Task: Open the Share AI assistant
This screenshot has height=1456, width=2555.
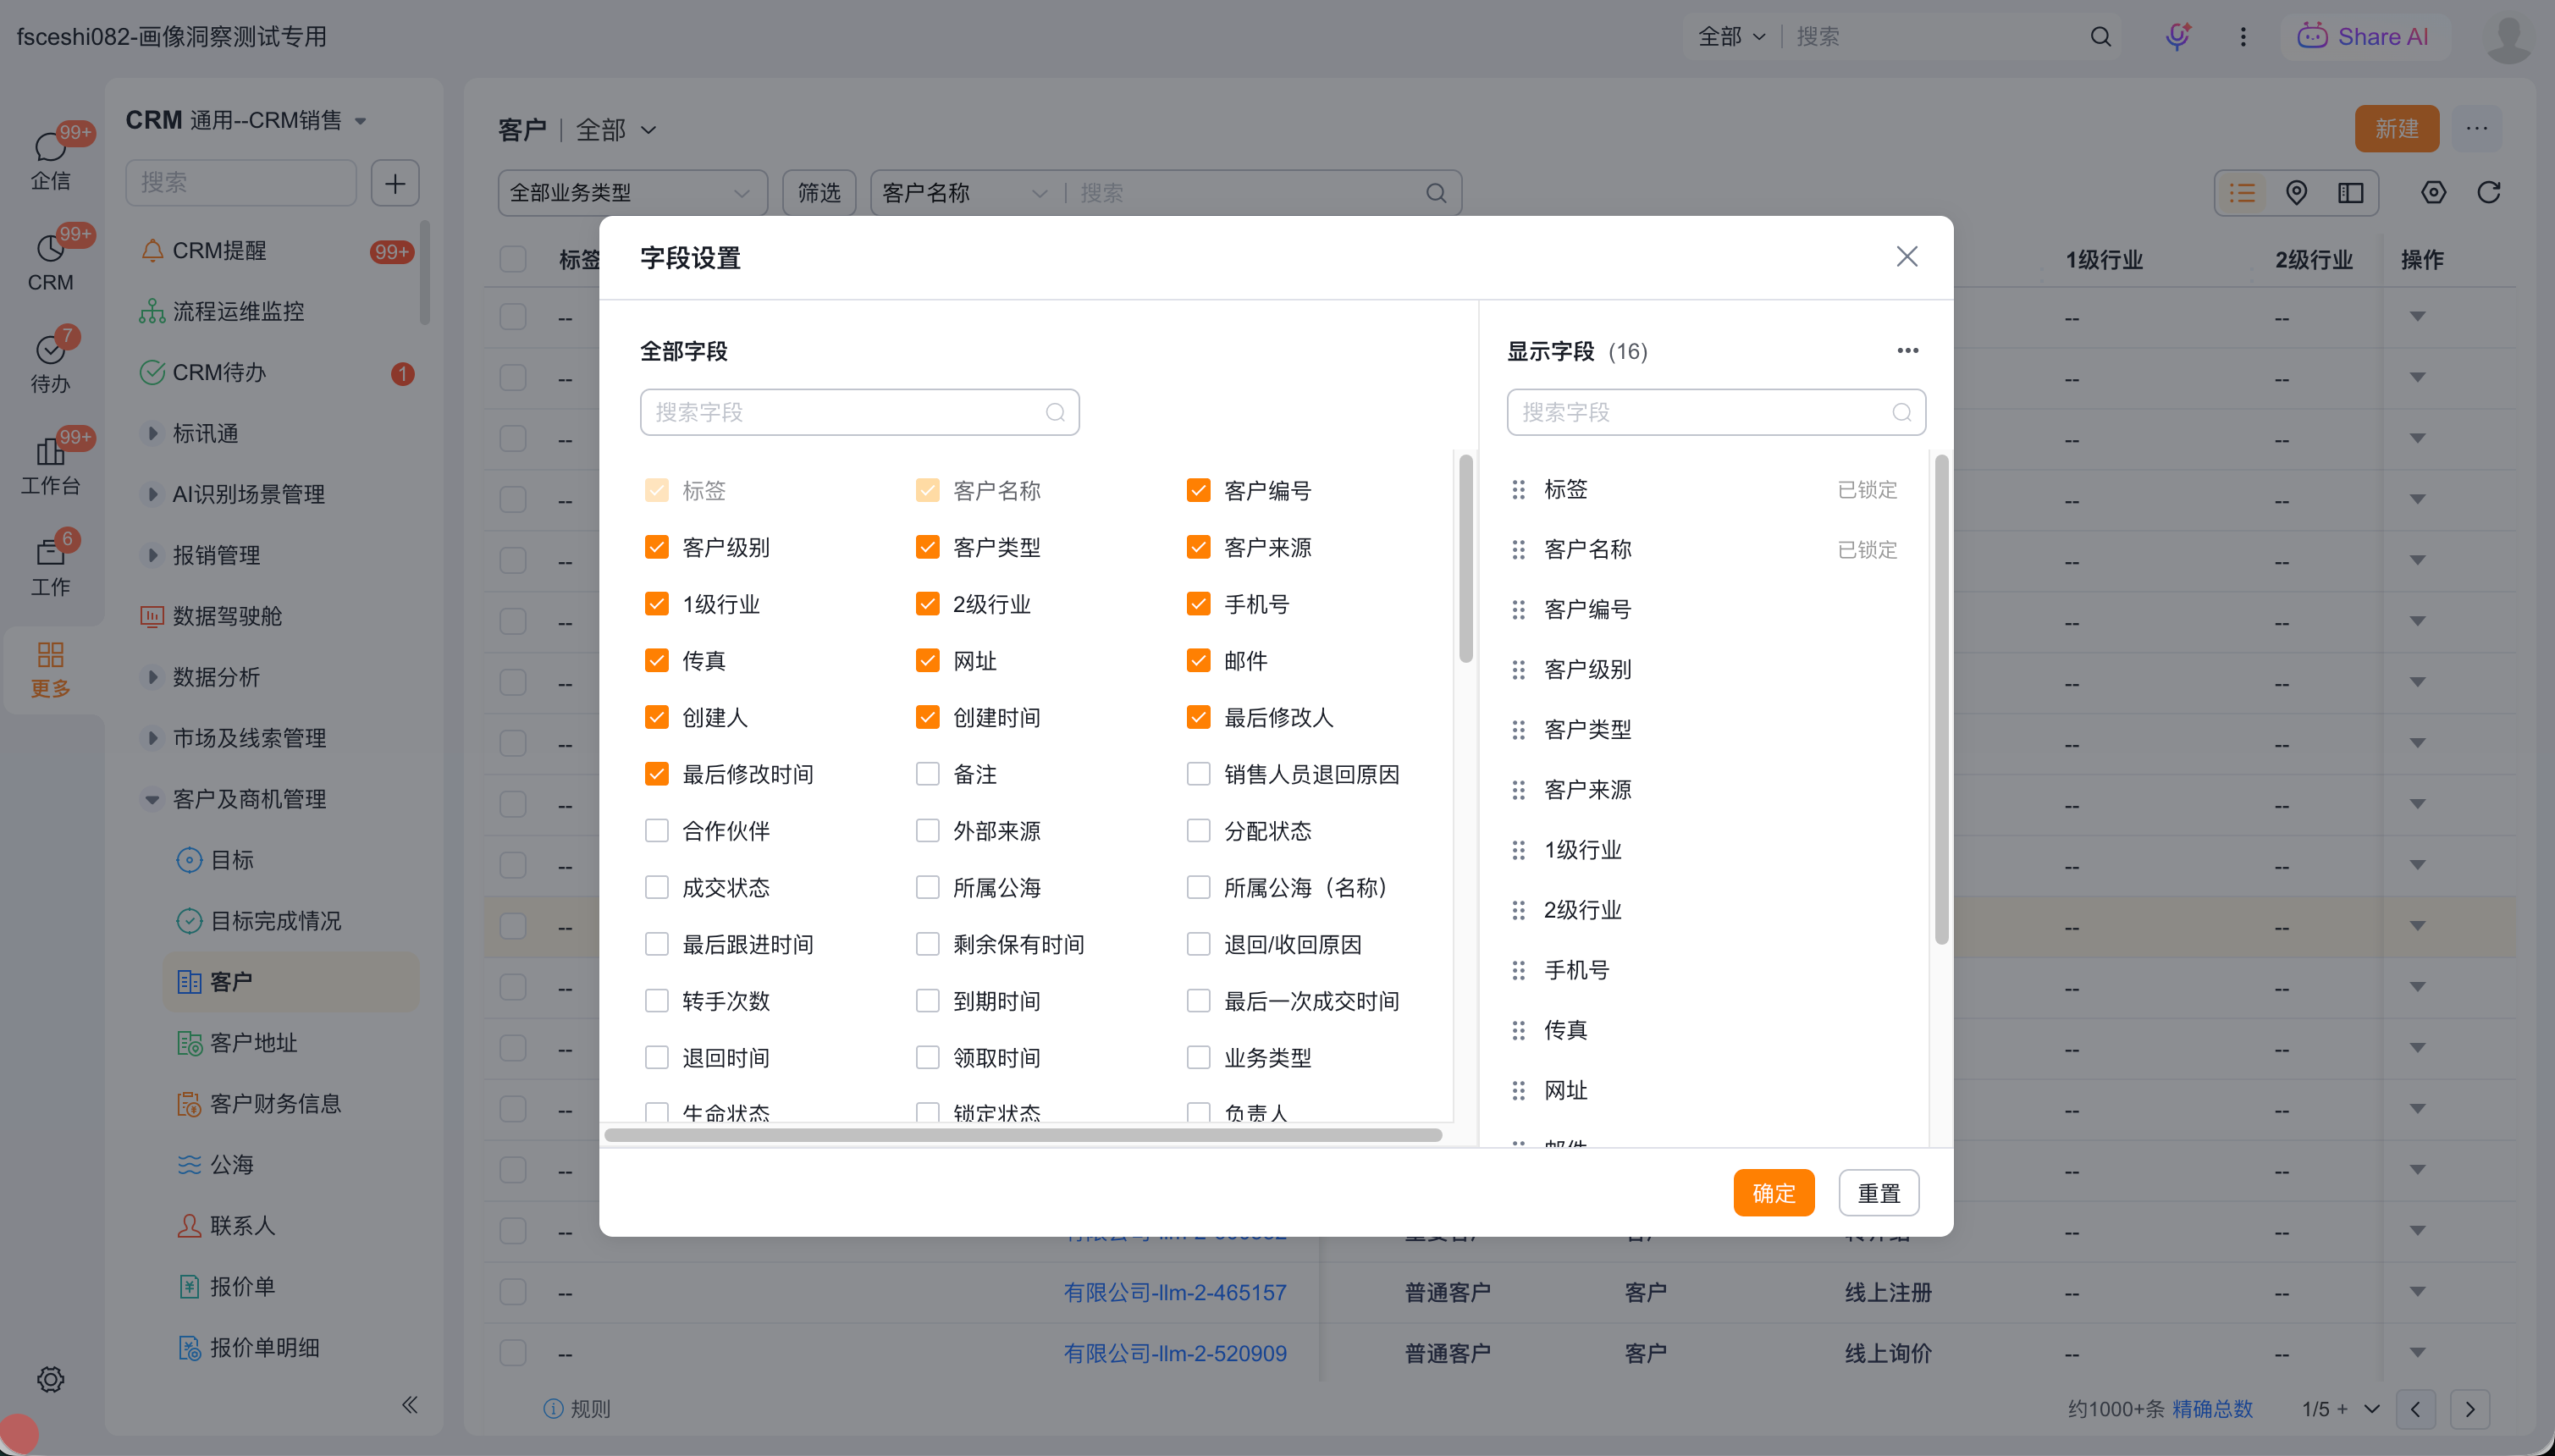Action: [2363, 37]
